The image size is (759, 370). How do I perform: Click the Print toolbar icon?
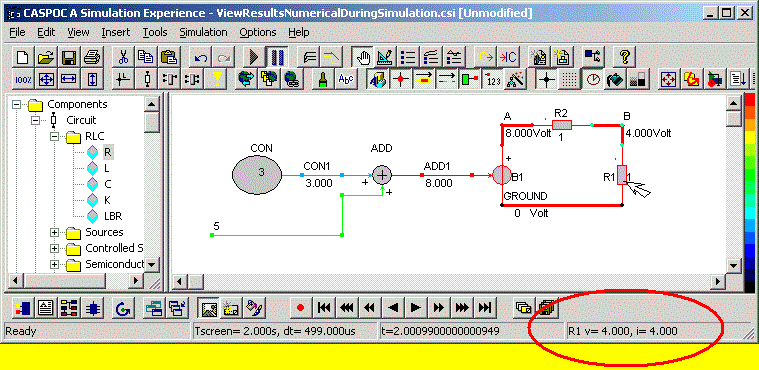(x=92, y=58)
